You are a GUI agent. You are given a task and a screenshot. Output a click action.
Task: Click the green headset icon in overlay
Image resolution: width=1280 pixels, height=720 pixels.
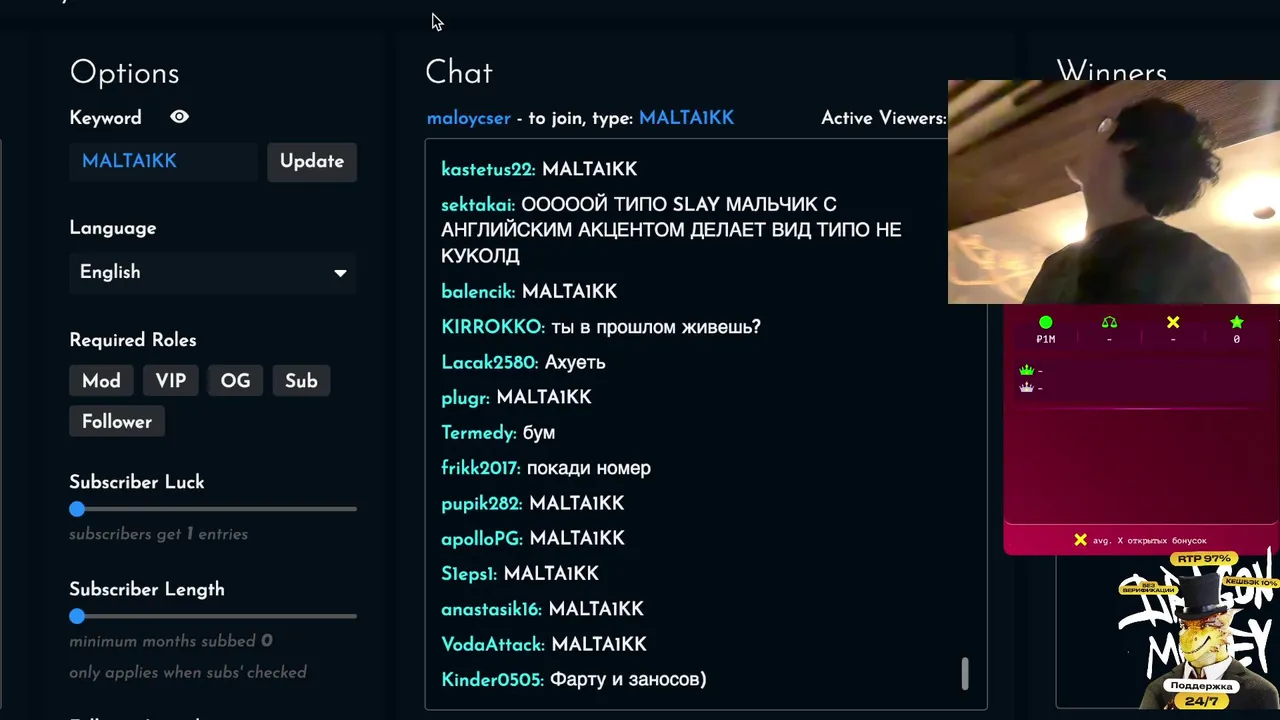click(x=1109, y=322)
